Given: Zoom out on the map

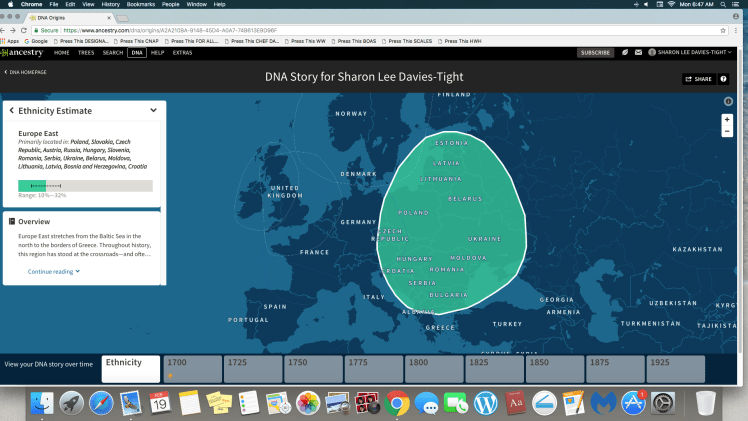Looking at the screenshot, I should 727,131.
